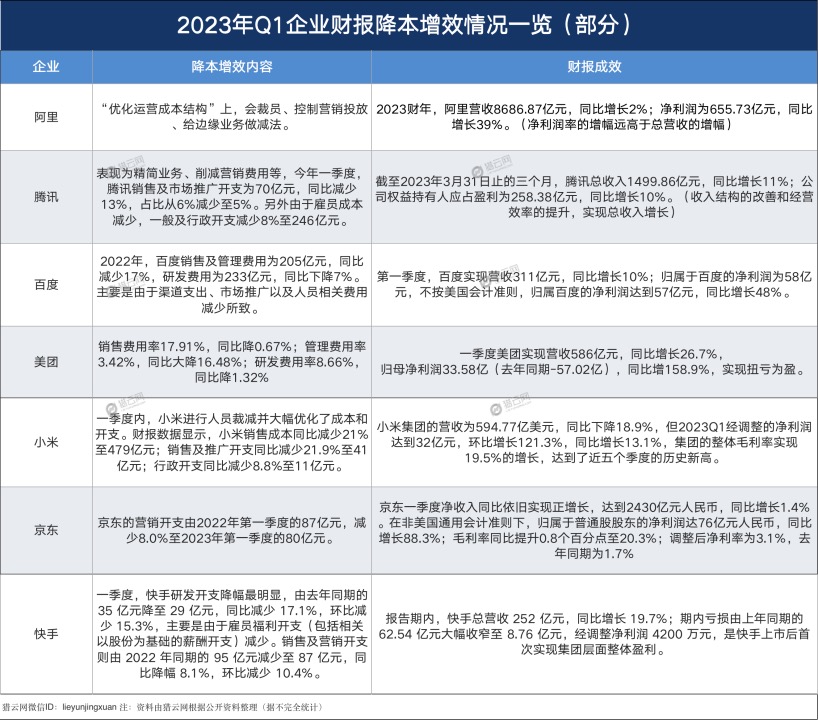Image resolution: width=818 pixels, height=720 pixels.
Task: Click Xiaomi's gross margin results cell
Action: [592, 441]
